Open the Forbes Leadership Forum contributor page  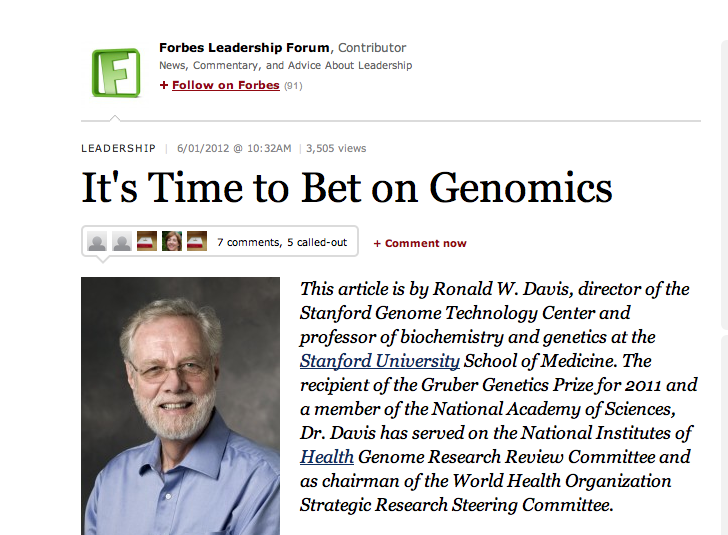pos(244,48)
